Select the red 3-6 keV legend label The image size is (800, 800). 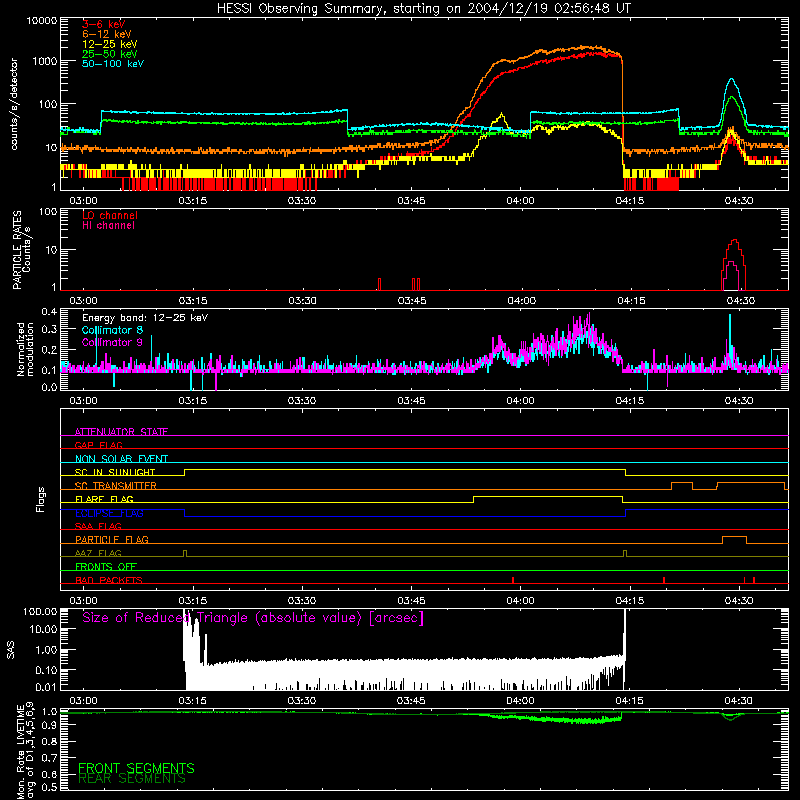coord(104,24)
